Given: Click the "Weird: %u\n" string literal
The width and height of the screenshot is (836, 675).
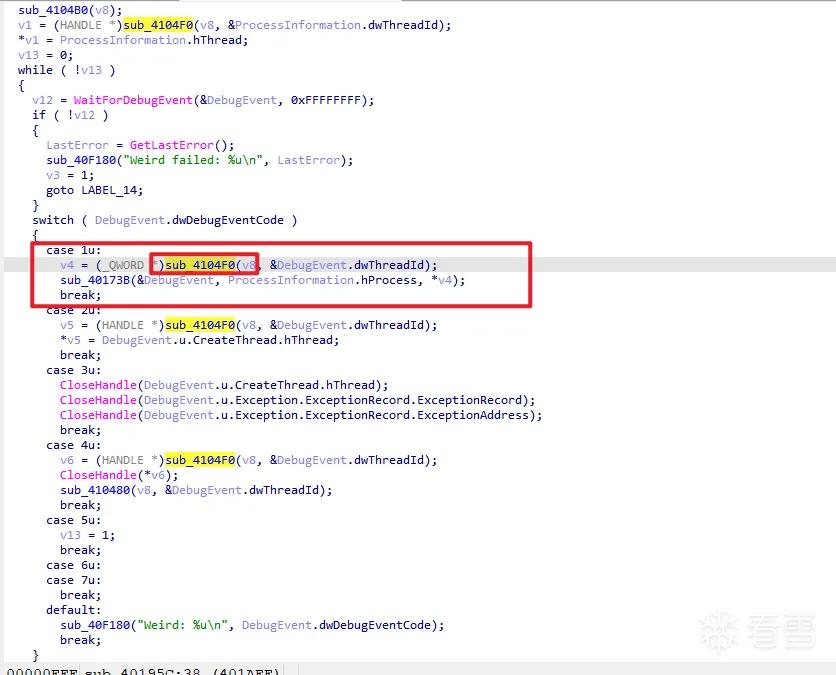Looking at the screenshot, I should coord(186,625).
